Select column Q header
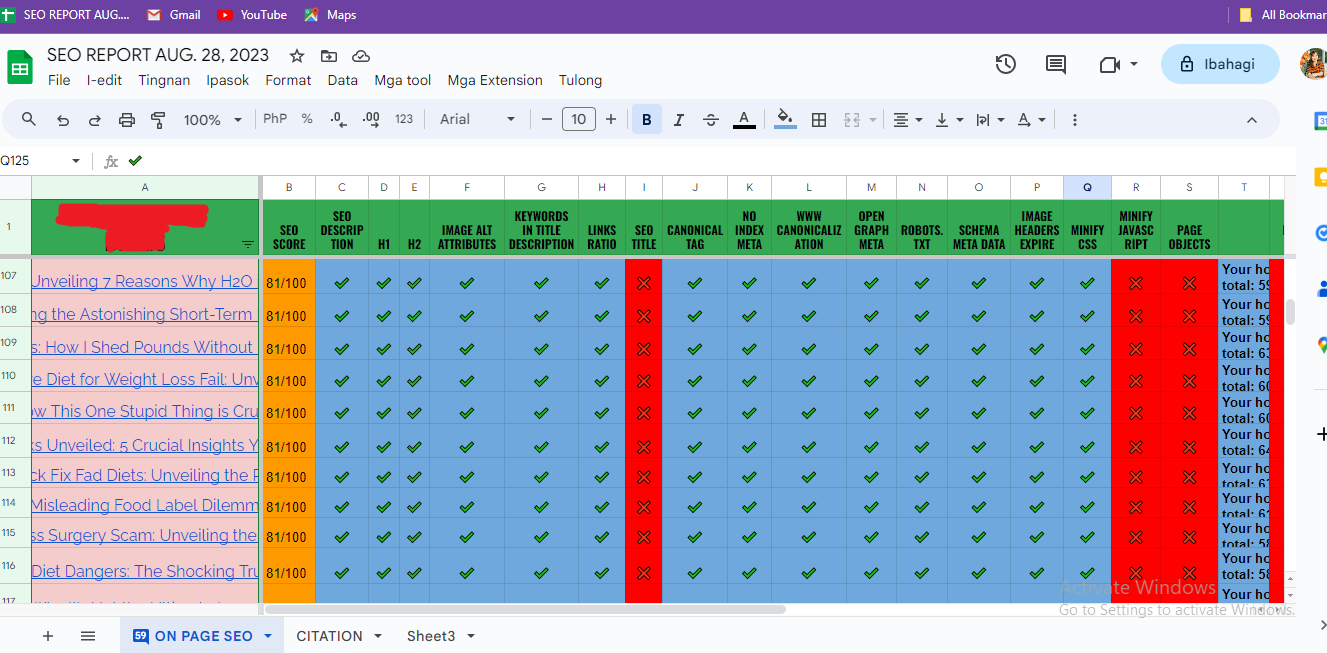Image resolution: width=1327 pixels, height=653 pixels. 1087,187
